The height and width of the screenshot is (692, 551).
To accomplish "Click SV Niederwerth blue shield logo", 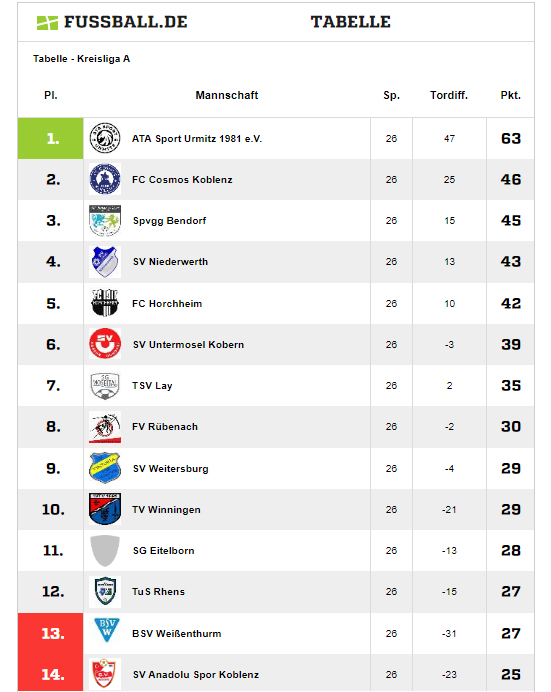I will pyautogui.click(x=105, y=262).
